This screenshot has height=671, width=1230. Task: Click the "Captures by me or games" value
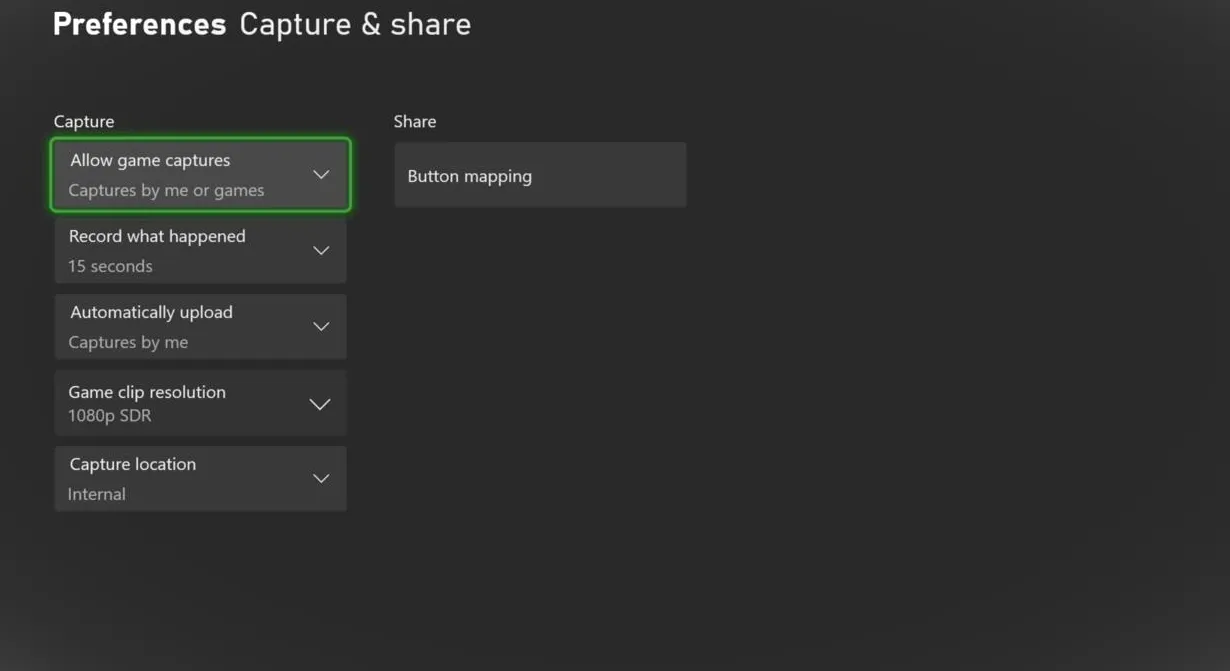coord(166,190)
